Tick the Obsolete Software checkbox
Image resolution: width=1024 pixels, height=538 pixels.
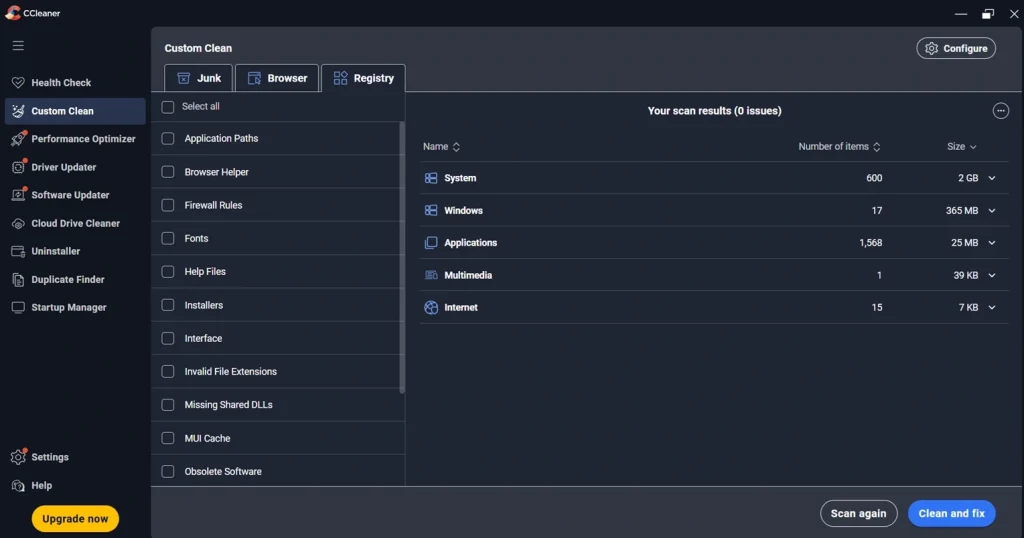(168, 471)
